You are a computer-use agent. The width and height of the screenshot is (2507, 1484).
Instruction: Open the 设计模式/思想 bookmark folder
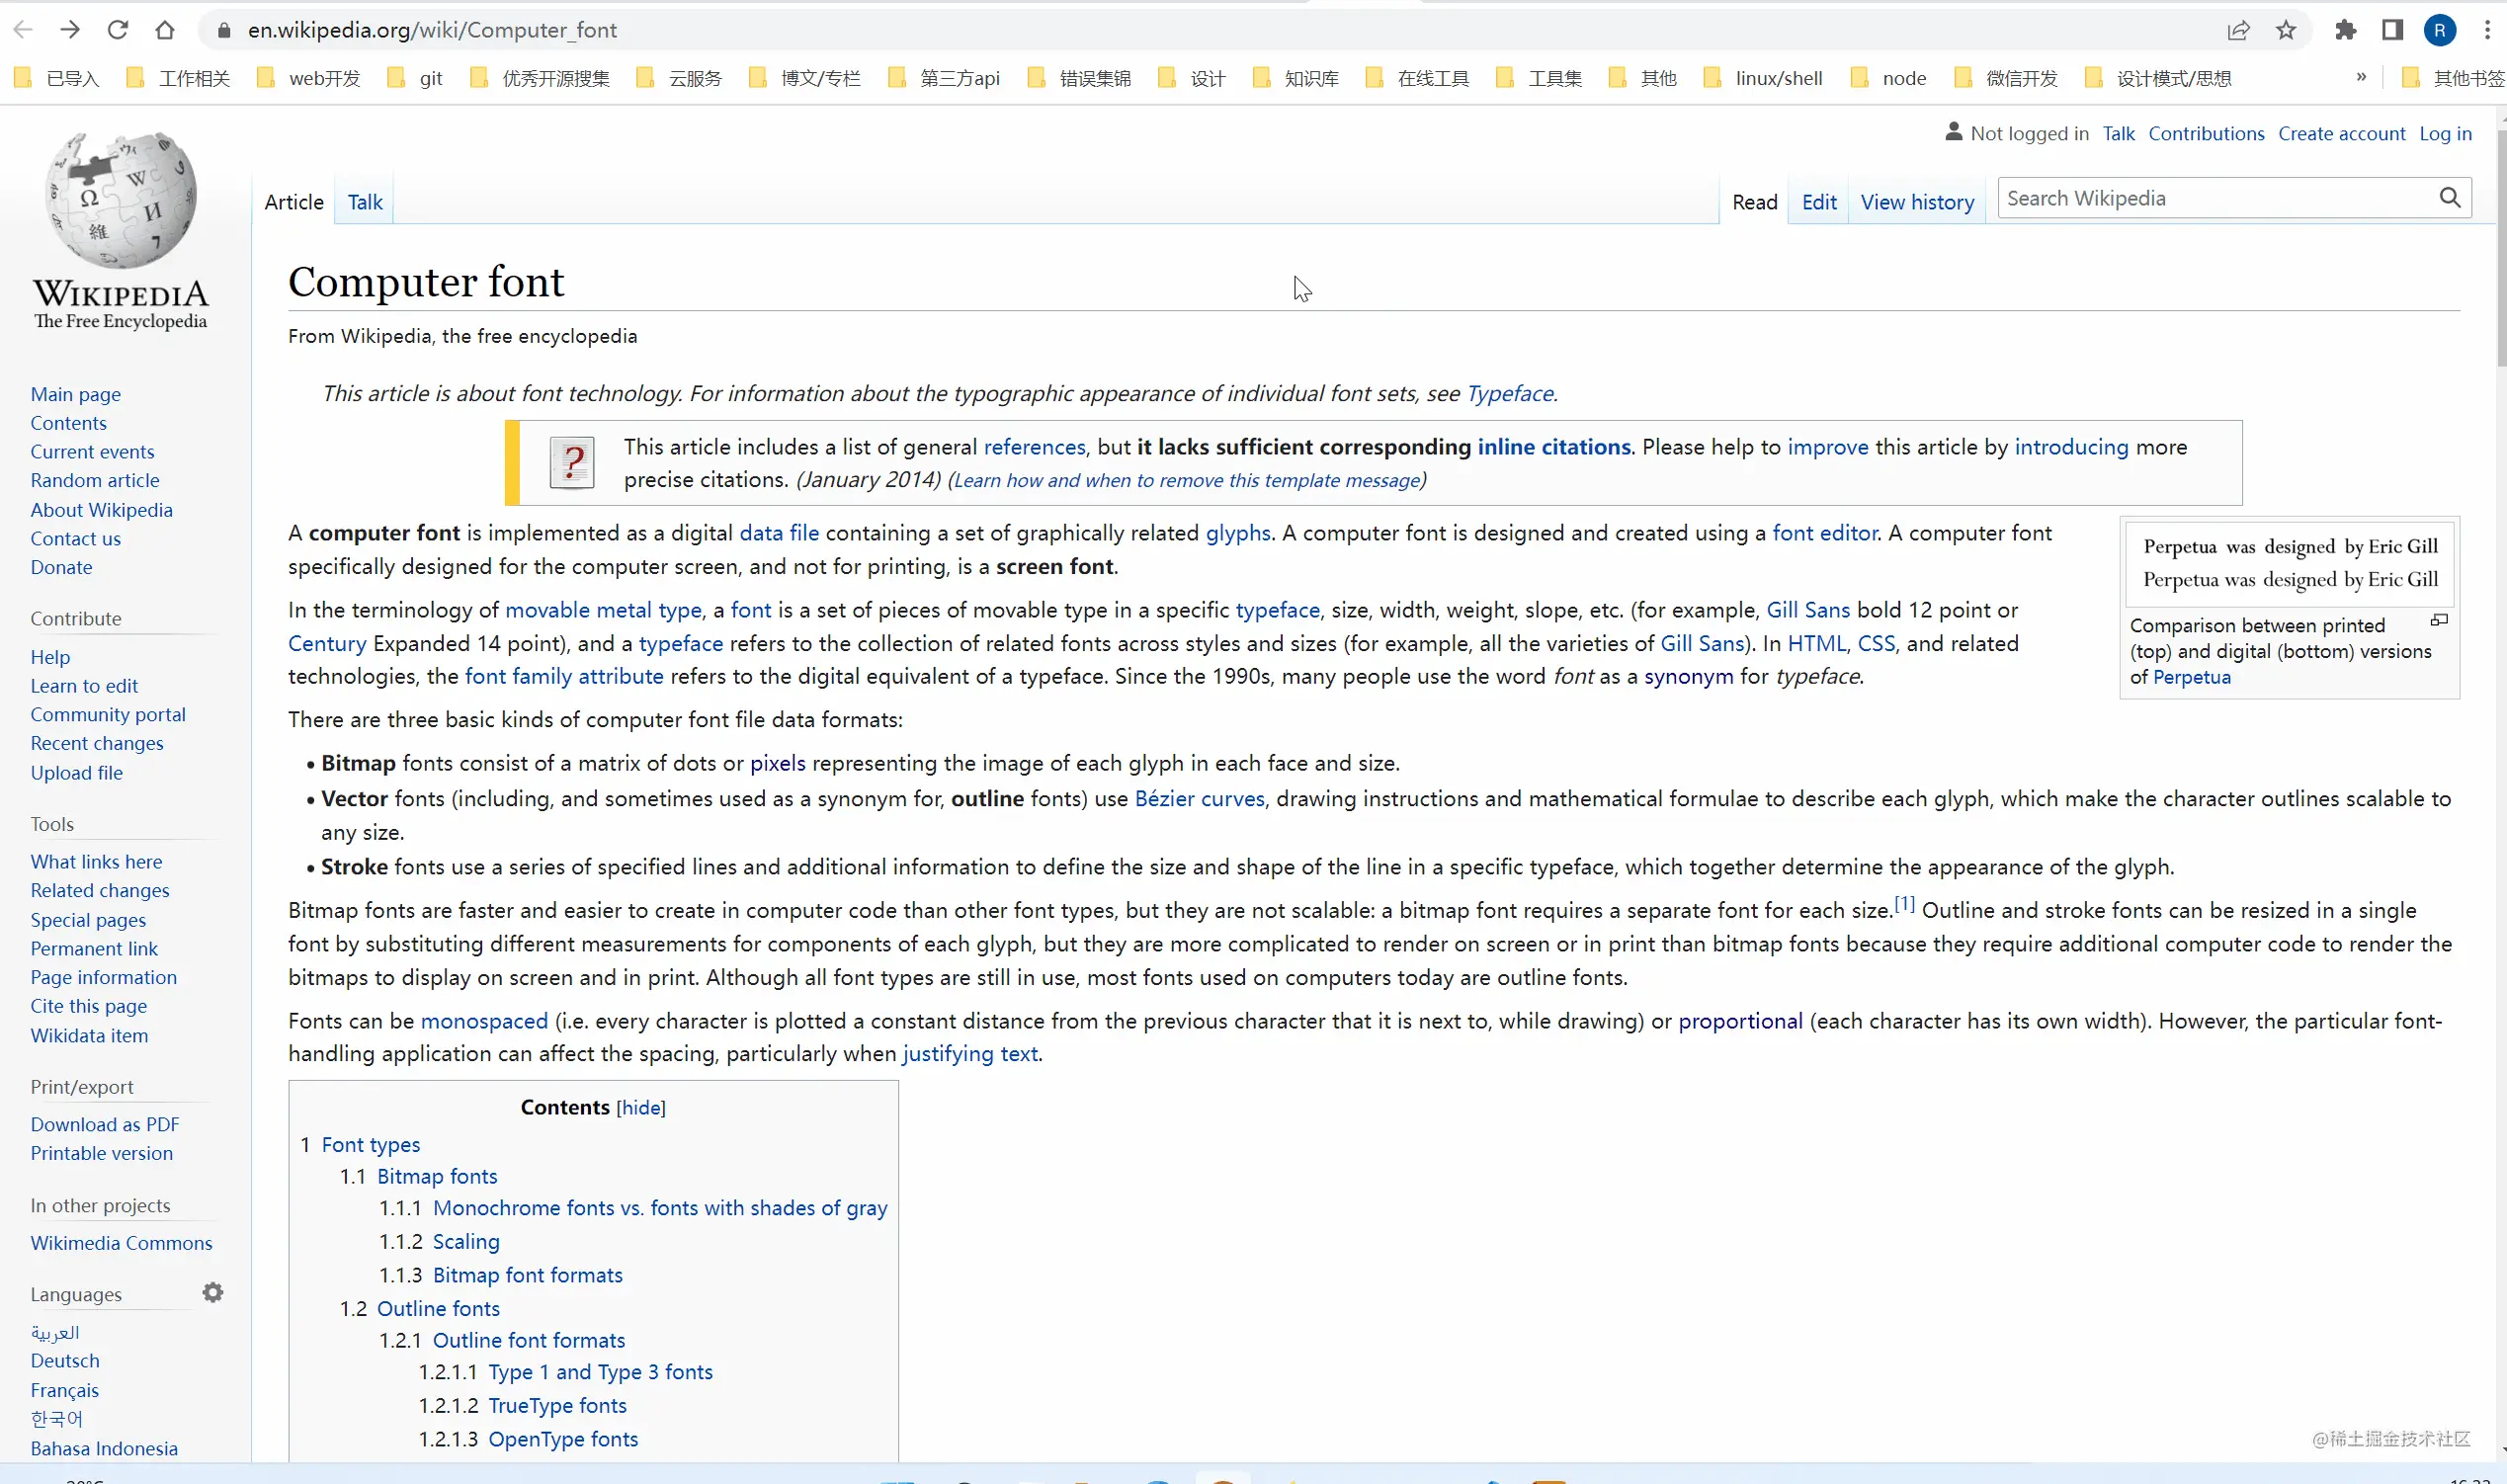tap(2158, 78)
